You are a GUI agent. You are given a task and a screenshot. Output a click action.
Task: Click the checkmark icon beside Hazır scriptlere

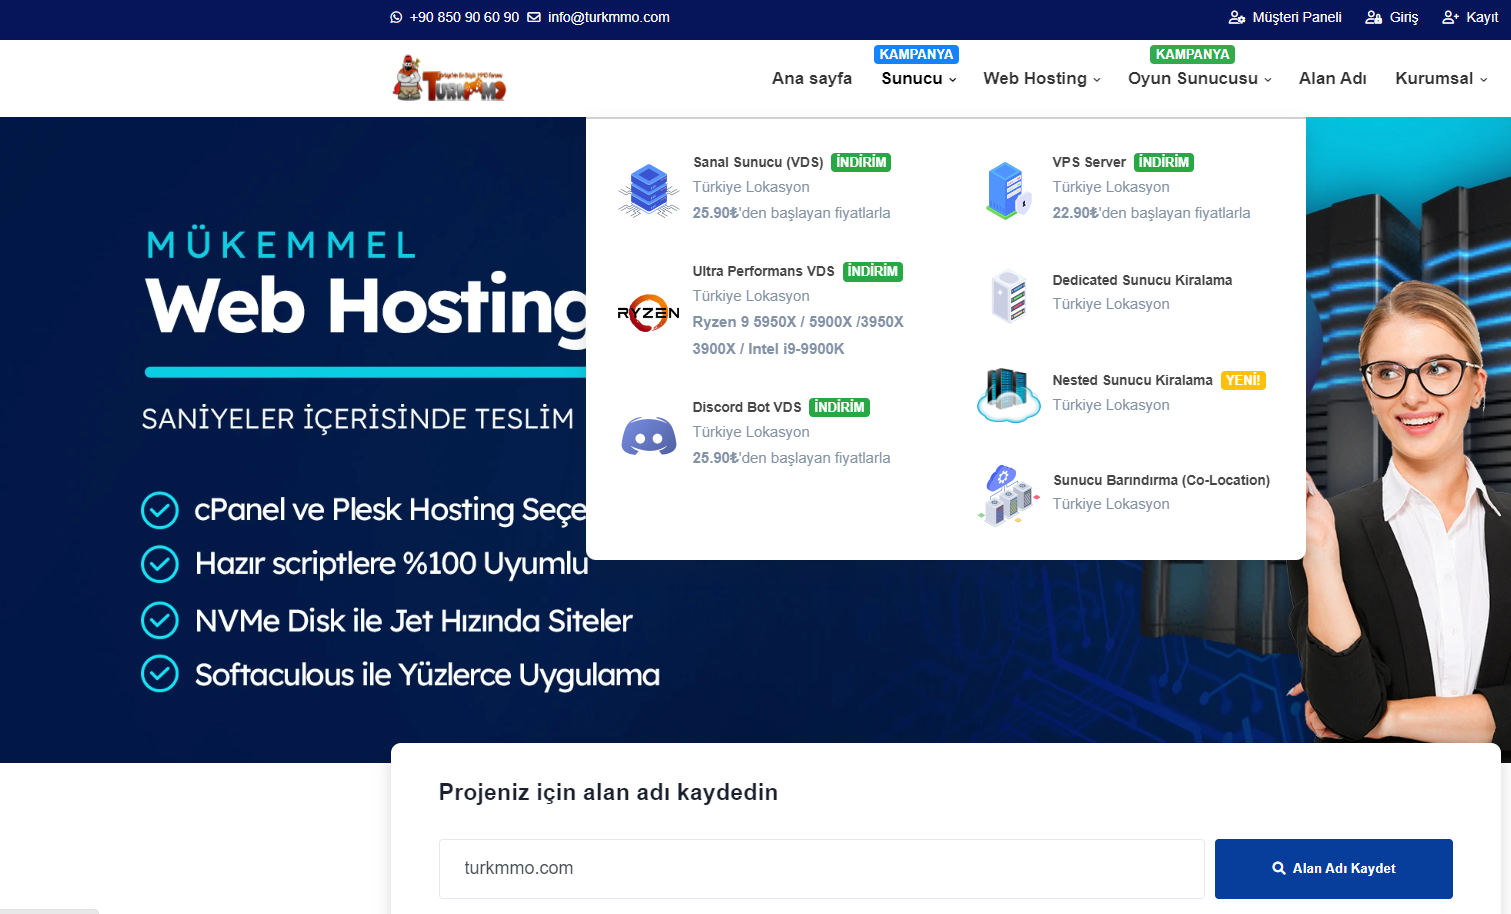[x=160, y=564]
